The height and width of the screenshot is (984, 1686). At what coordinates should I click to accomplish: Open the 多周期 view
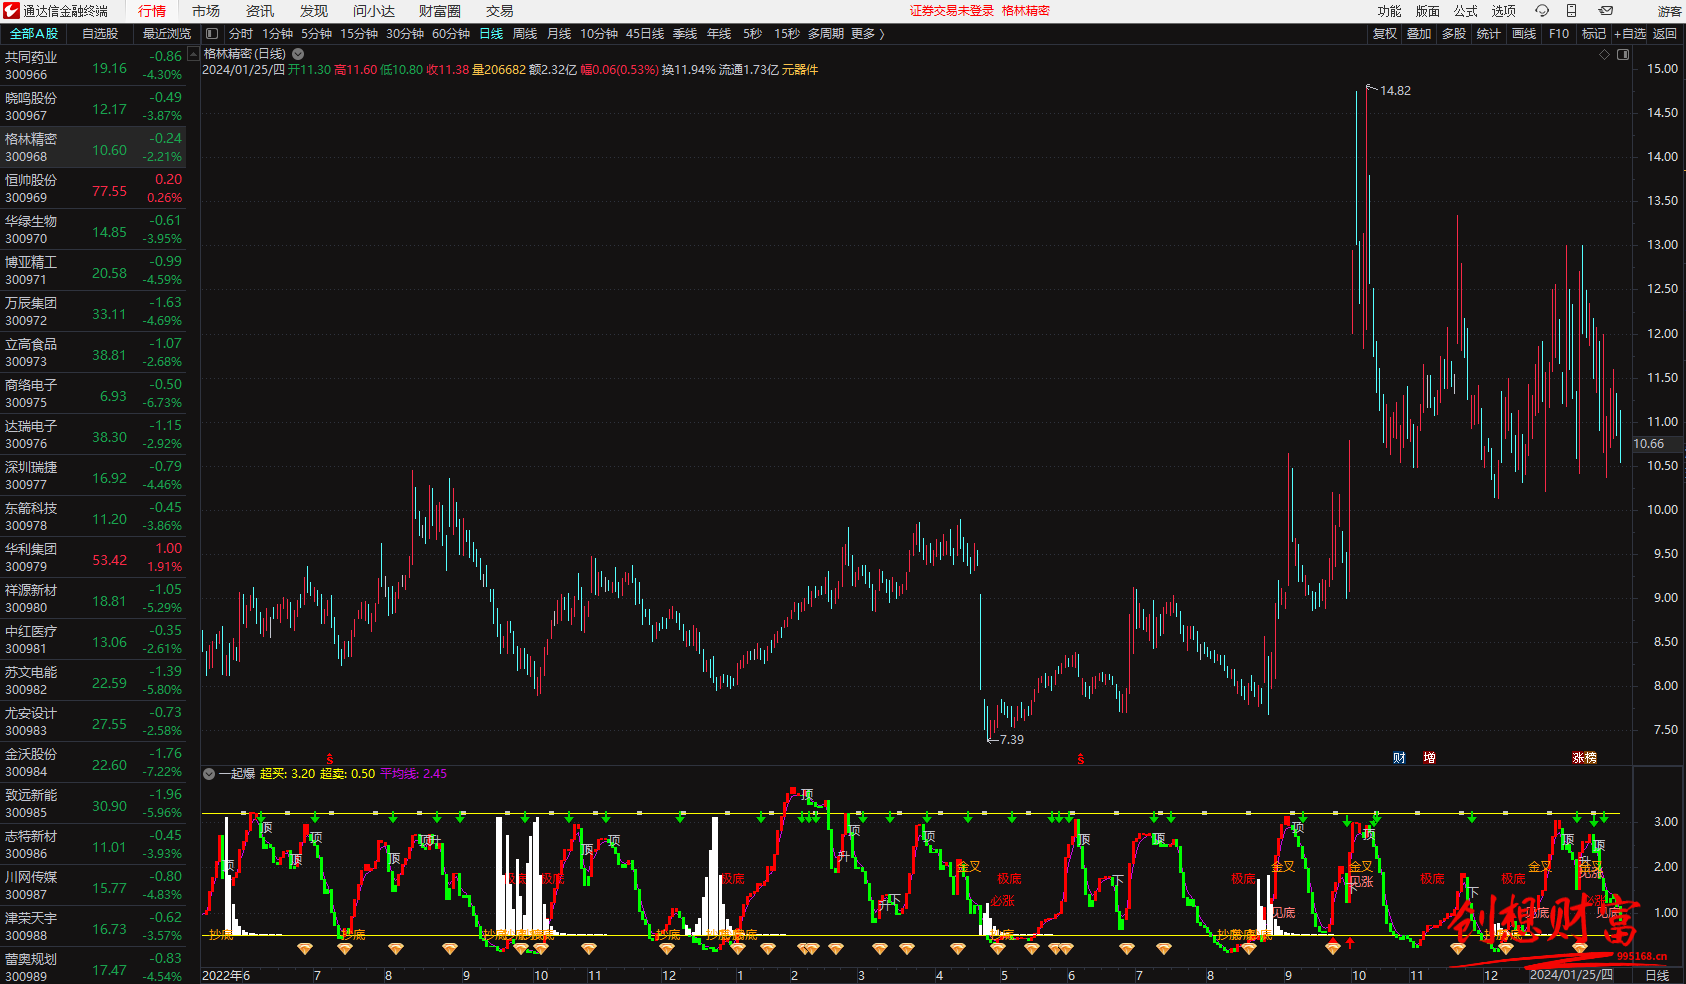point(826,34)
